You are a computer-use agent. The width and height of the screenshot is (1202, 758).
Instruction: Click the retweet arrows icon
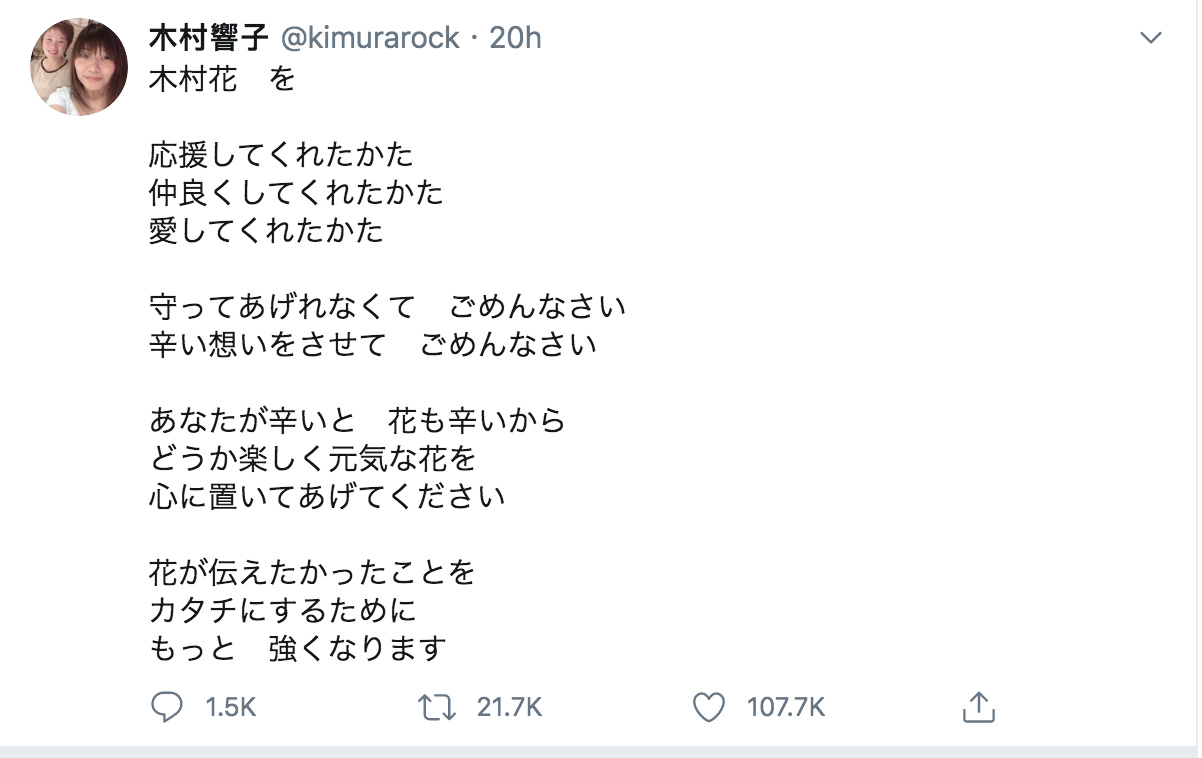[x=439, y=708]
